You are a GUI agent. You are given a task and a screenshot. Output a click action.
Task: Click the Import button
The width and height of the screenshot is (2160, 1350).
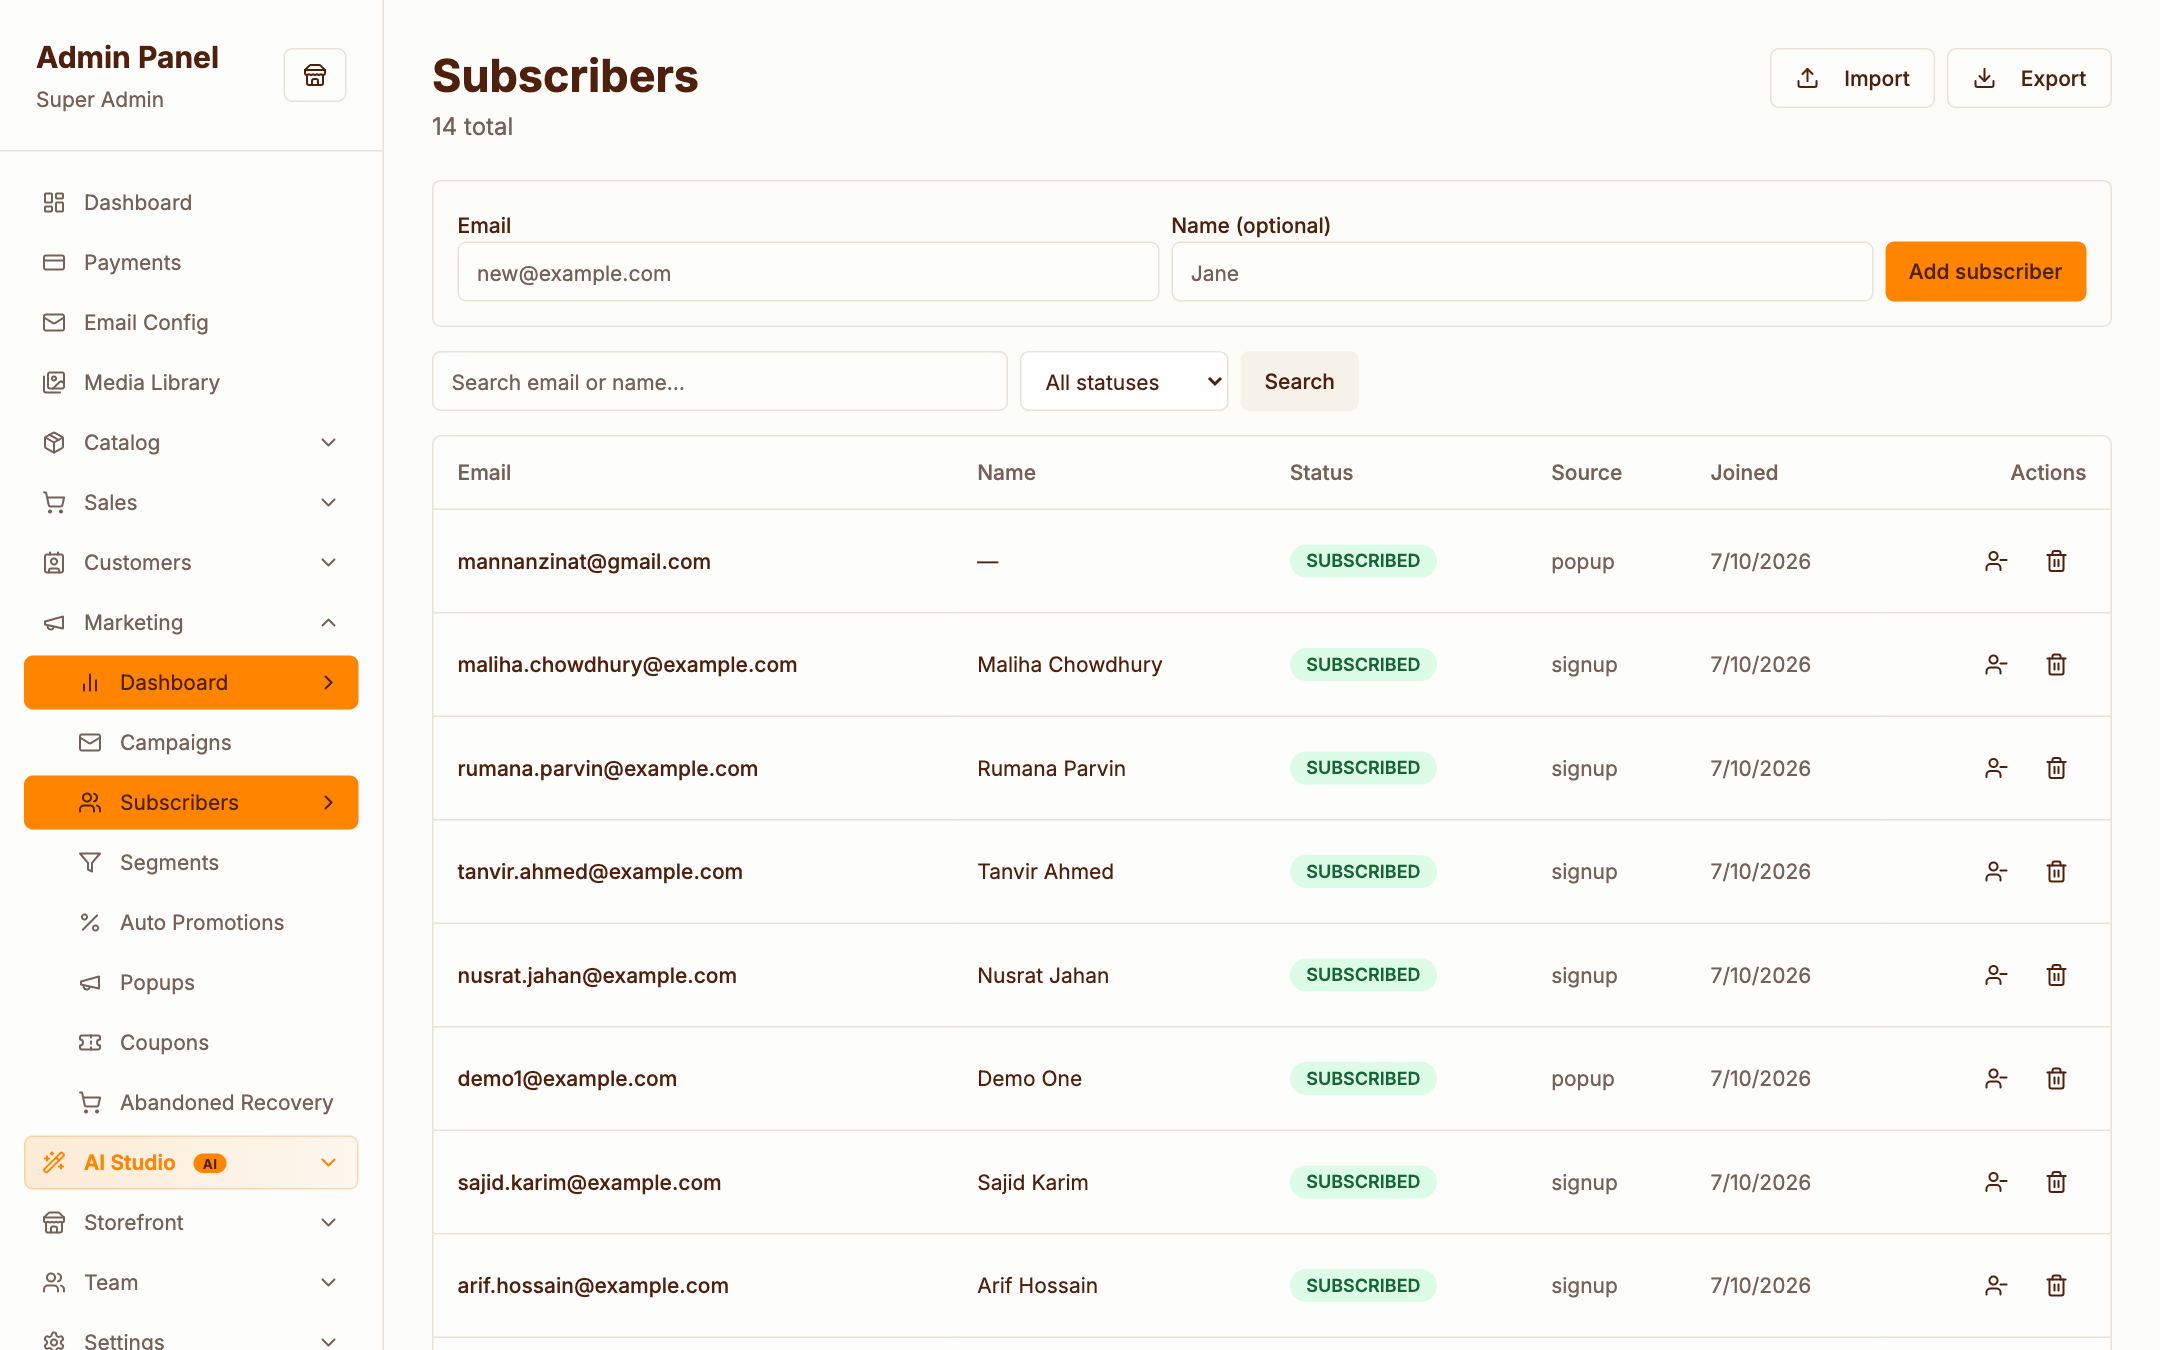point(1852,78)
